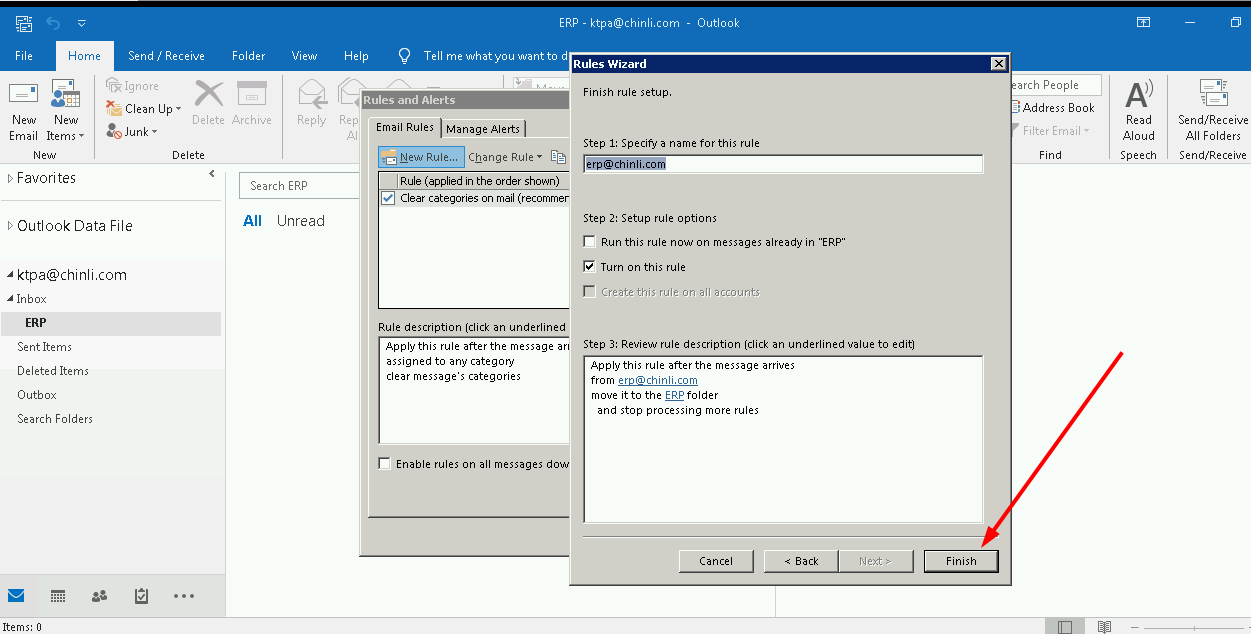1251x634 pixels.
Task: Click the rule name text field
Action: [x=783, y=164]
